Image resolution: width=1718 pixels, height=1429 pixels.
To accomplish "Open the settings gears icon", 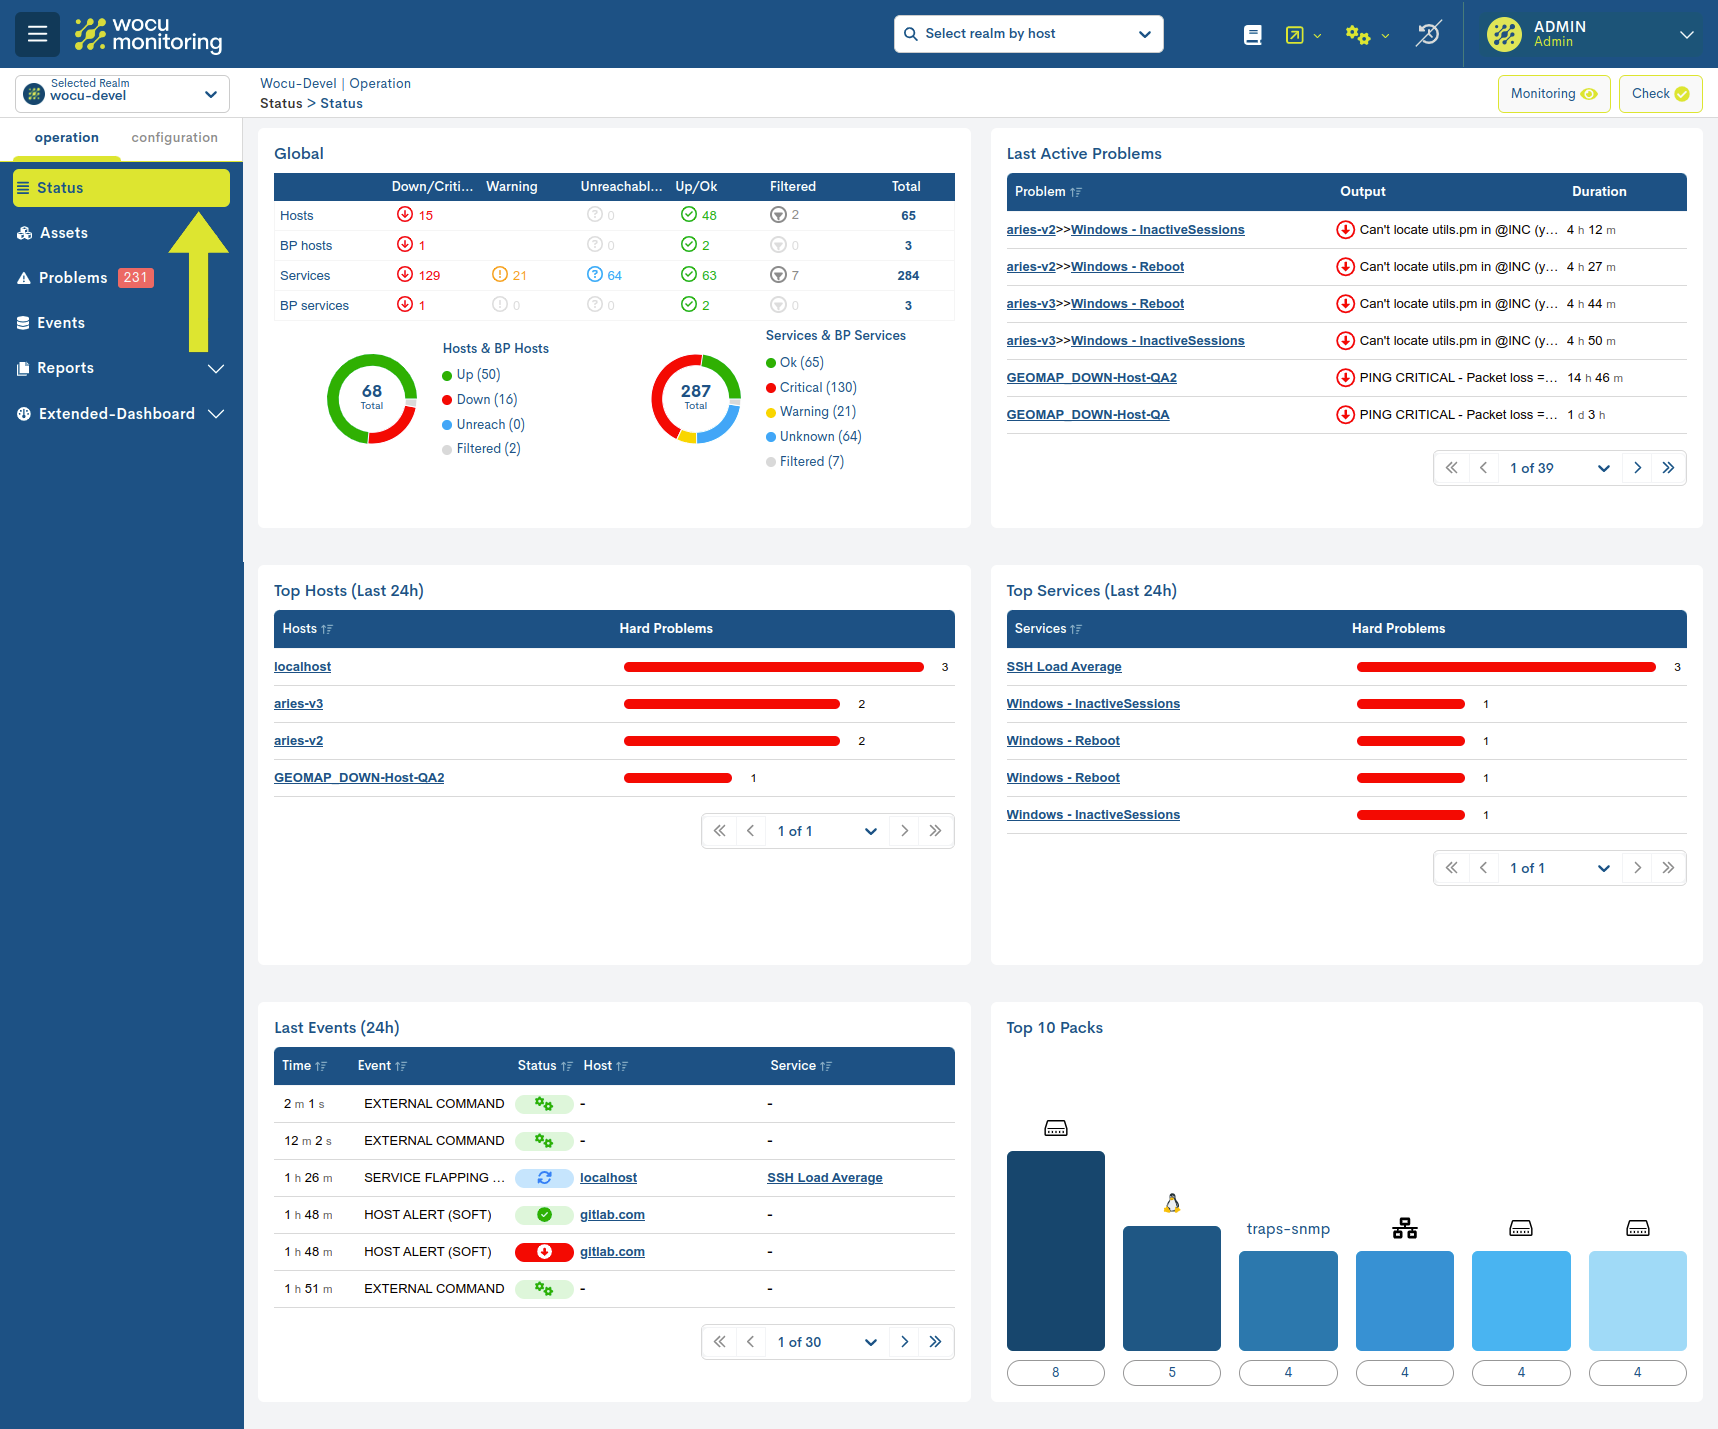I will [1357, 35].
